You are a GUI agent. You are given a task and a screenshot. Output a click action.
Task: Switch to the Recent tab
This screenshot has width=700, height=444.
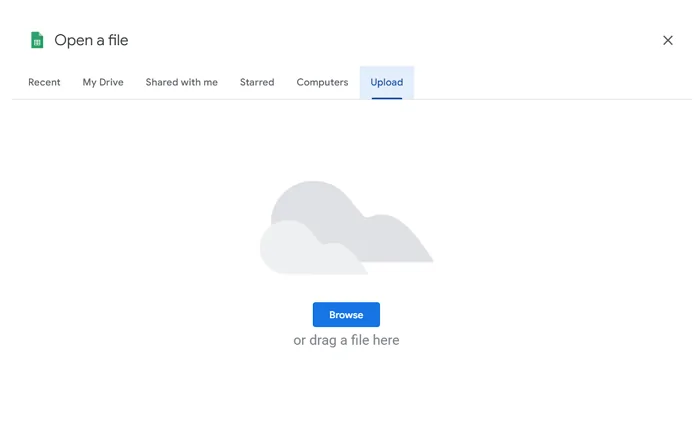point(44,82)
